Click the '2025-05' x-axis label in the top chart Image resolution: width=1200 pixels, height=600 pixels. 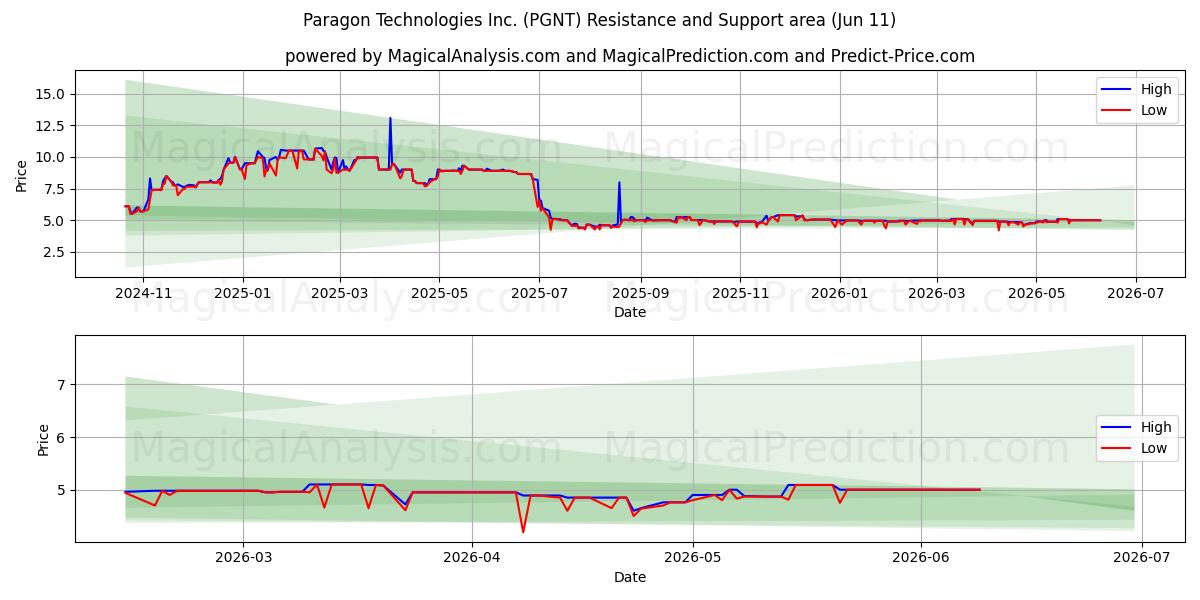438,293
